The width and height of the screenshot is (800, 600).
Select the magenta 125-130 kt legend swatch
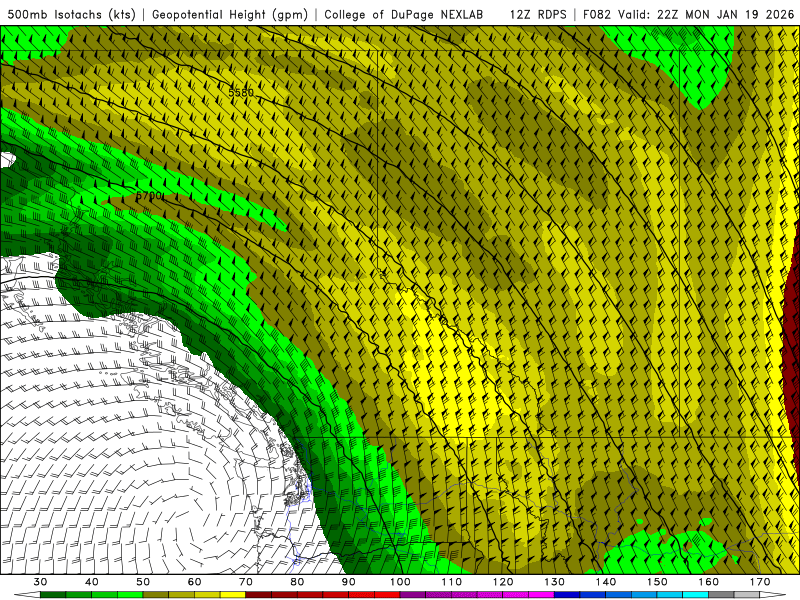[541, 595]
